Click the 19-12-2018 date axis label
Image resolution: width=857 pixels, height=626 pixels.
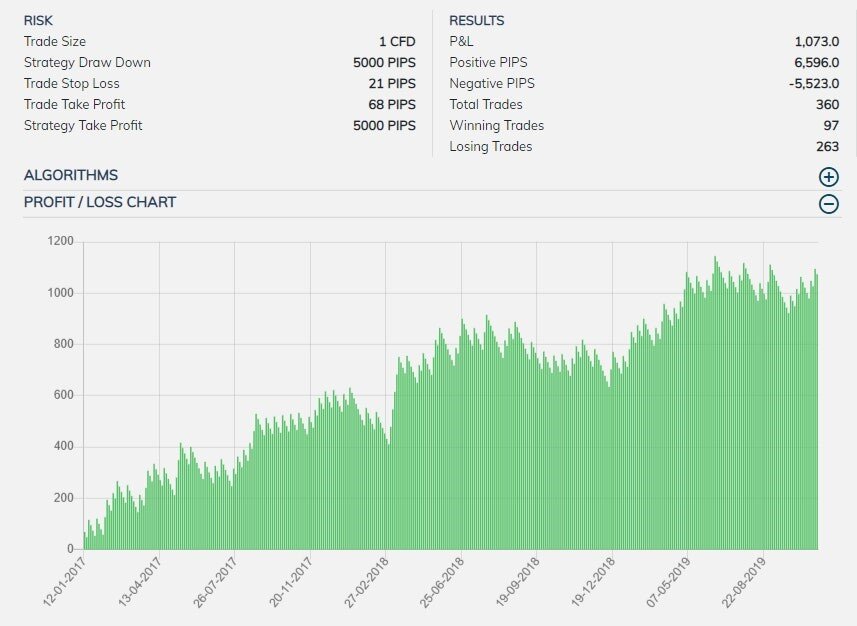(x=592, y=581)
